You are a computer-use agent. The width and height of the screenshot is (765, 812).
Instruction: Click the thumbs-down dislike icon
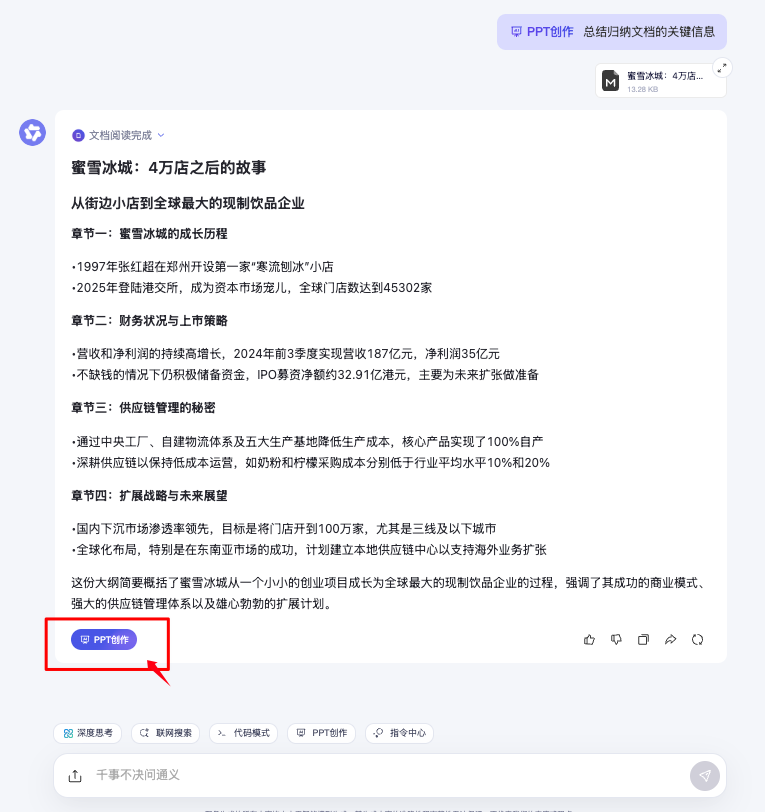pos(616,640)
